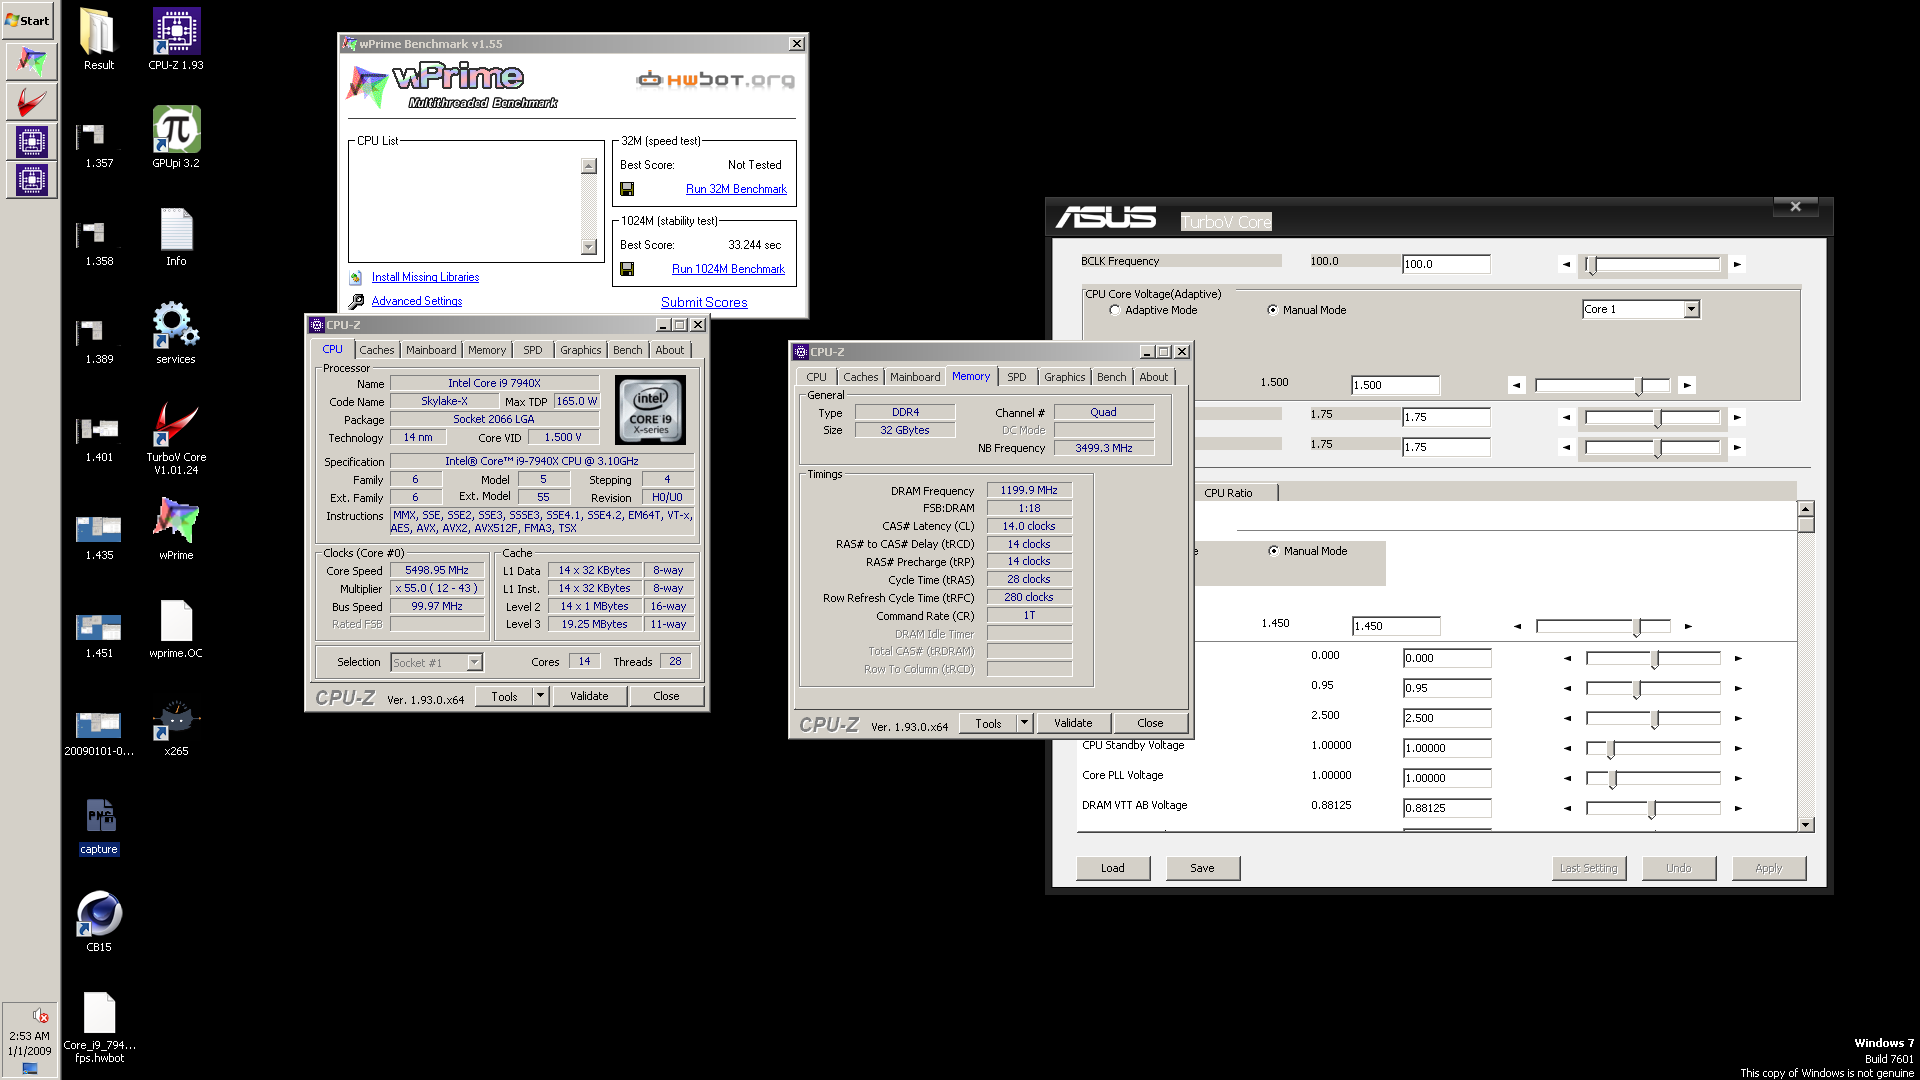Image resolution: width=1920 pixels, height=1080 pixels.
Task: Click Load button in TurboV Core
Action: (1112, 868)
